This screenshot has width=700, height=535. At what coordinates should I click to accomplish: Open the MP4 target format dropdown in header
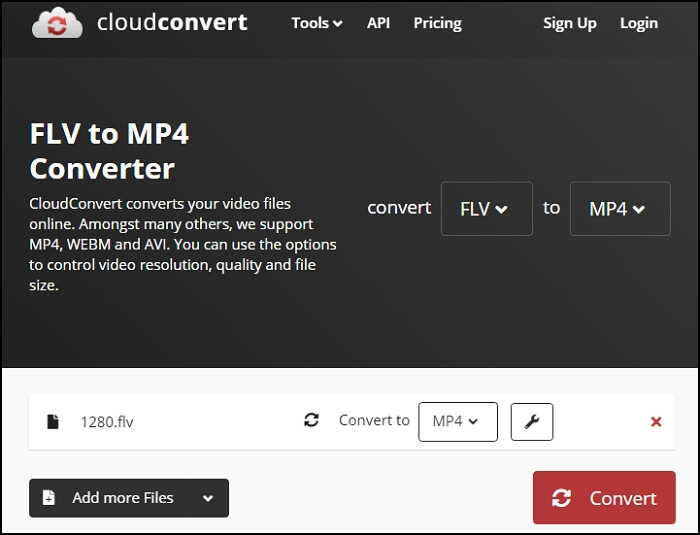[620, 209]
